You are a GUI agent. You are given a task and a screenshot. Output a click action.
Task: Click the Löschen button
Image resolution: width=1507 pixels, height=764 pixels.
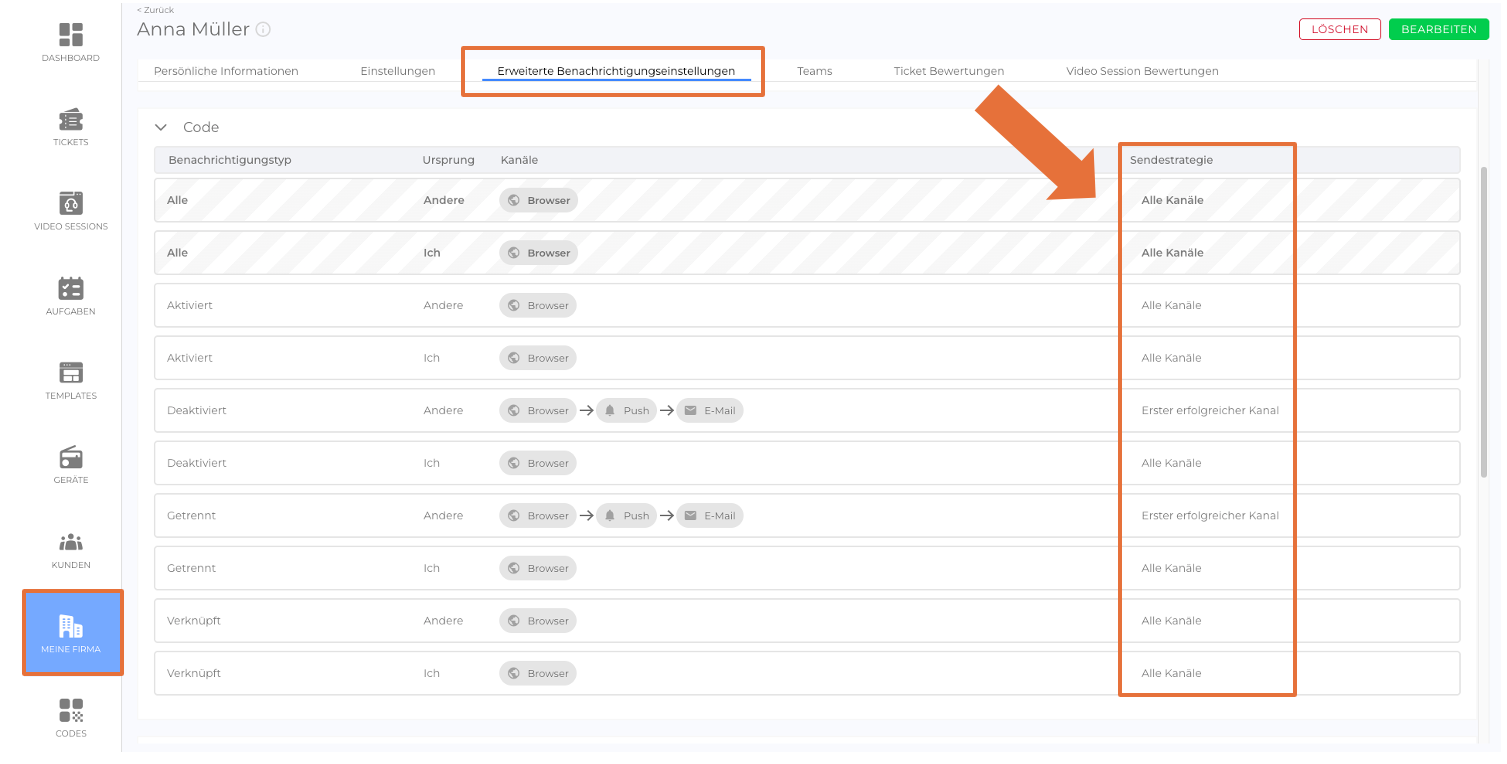point(1339,29)
